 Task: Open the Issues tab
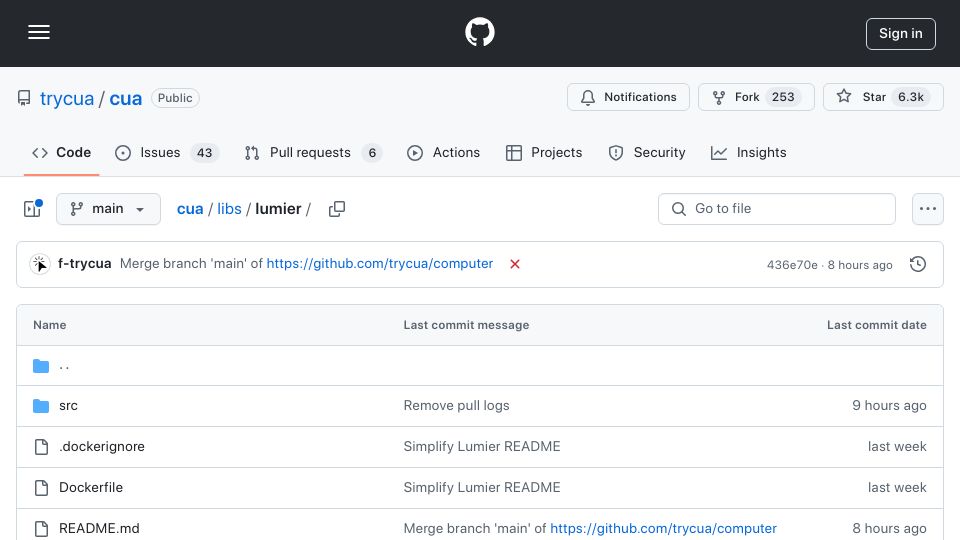click(x=167, y=152)
